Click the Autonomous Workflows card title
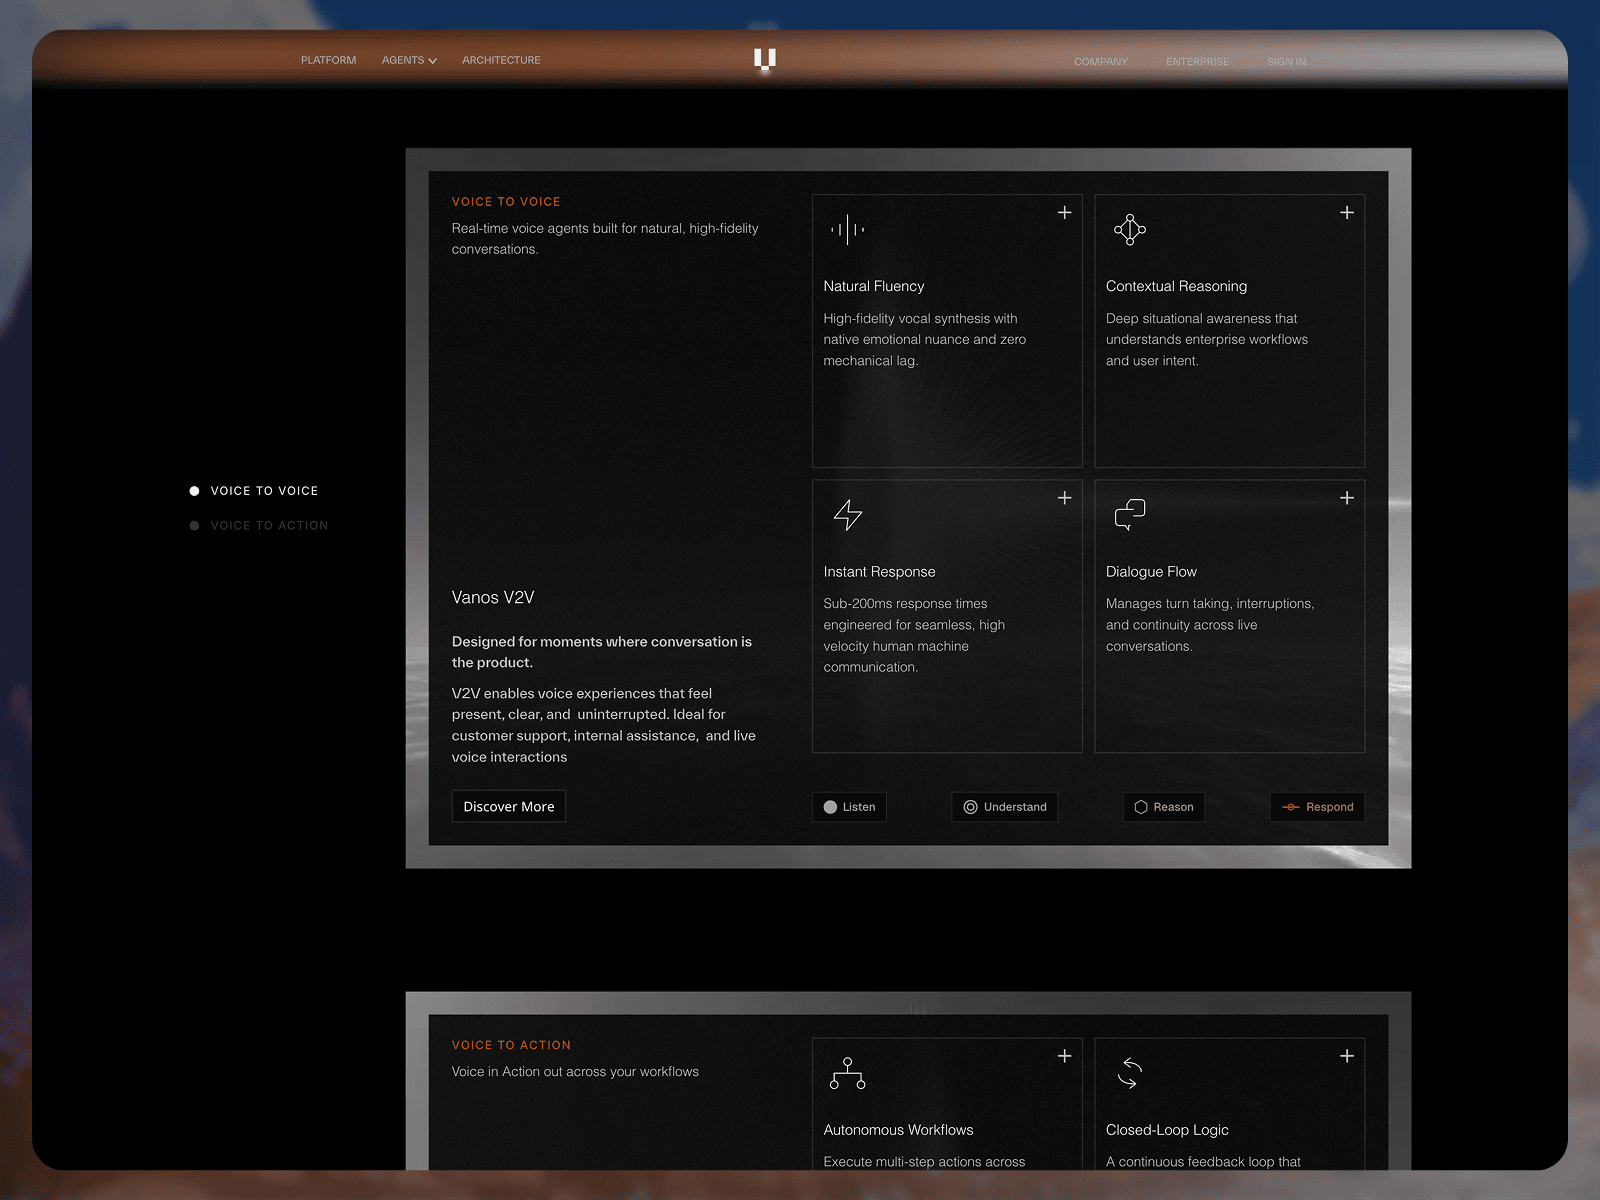The height and width of the screenshot is (1200, 1600). click(898, 1130)
